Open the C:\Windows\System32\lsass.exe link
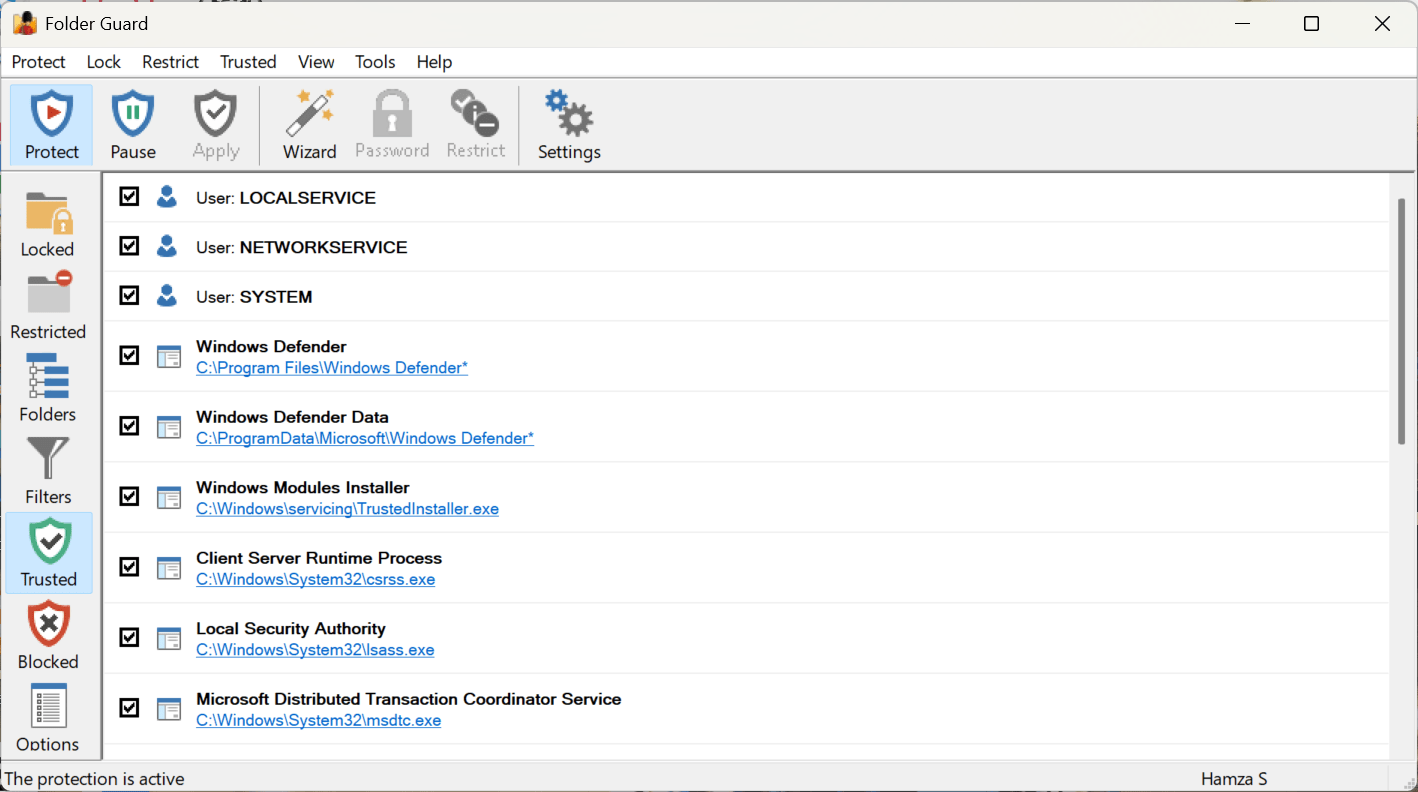Image resolution: width=1418 pixels, height=792 pixels. (315, 650)
